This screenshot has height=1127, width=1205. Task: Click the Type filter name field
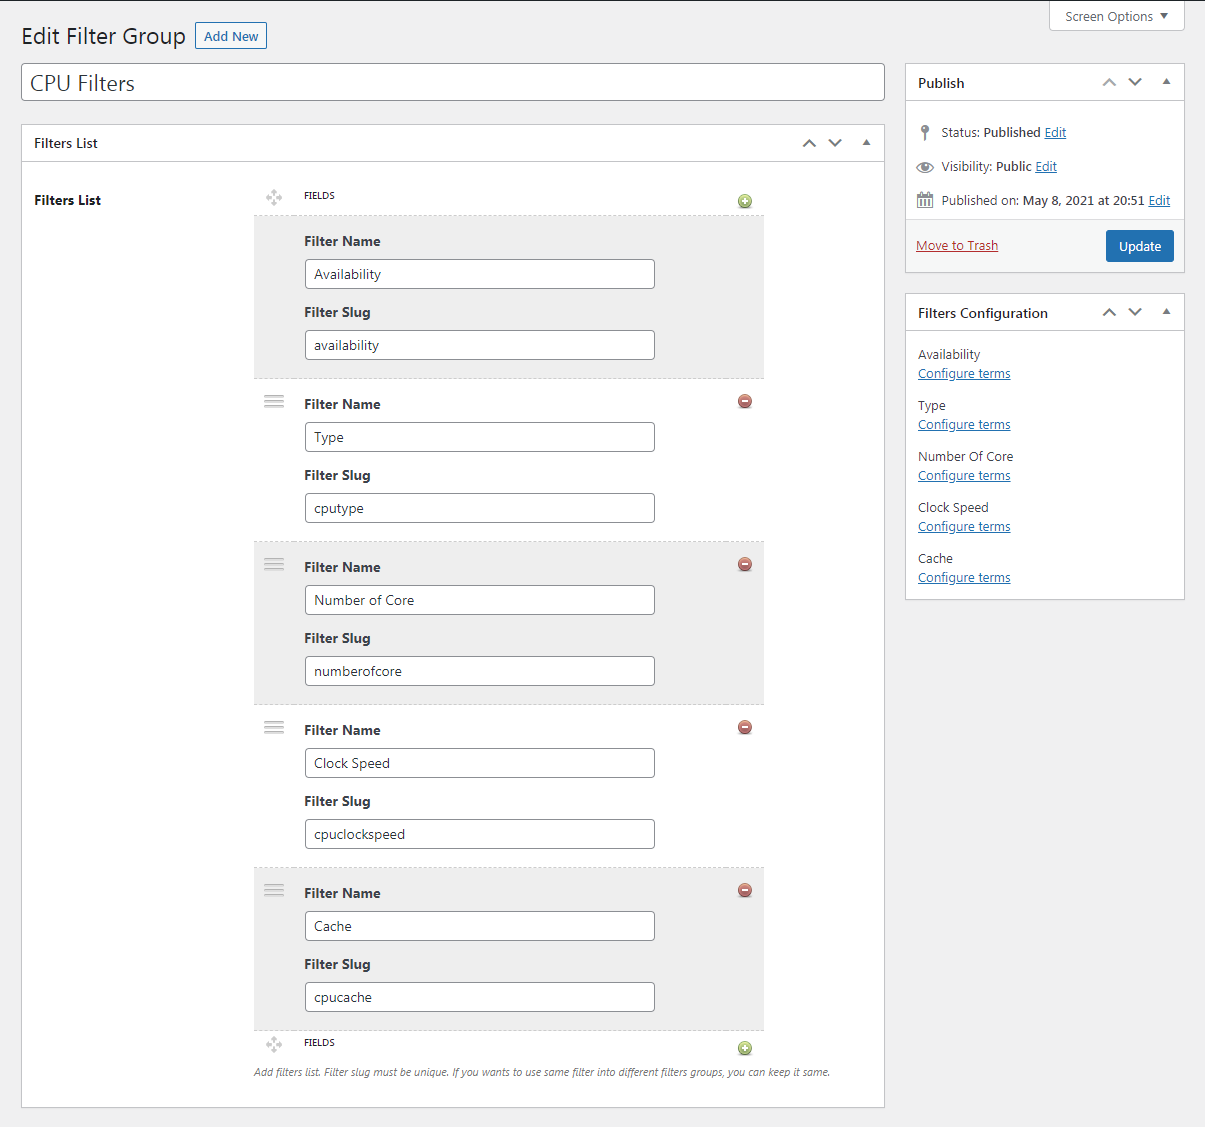coord(480,437)
